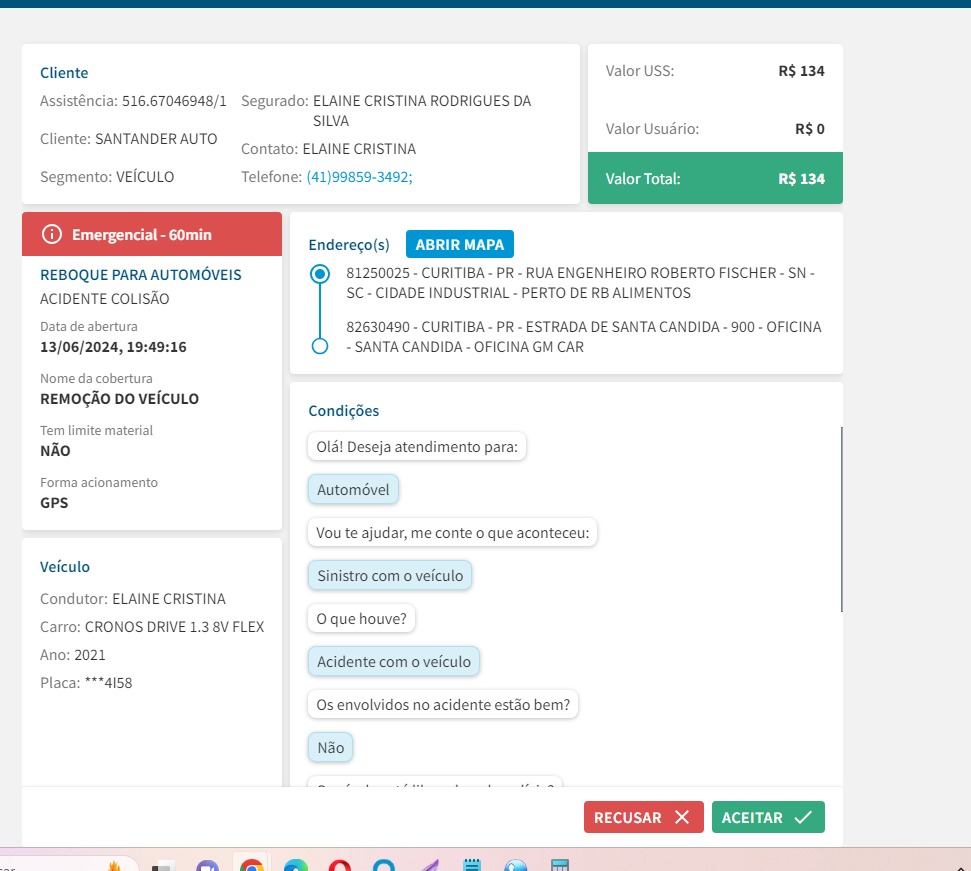971x871 pixels.
Task: Click 'Vou te ajudar, me conte' message
Action: [453, 533]
